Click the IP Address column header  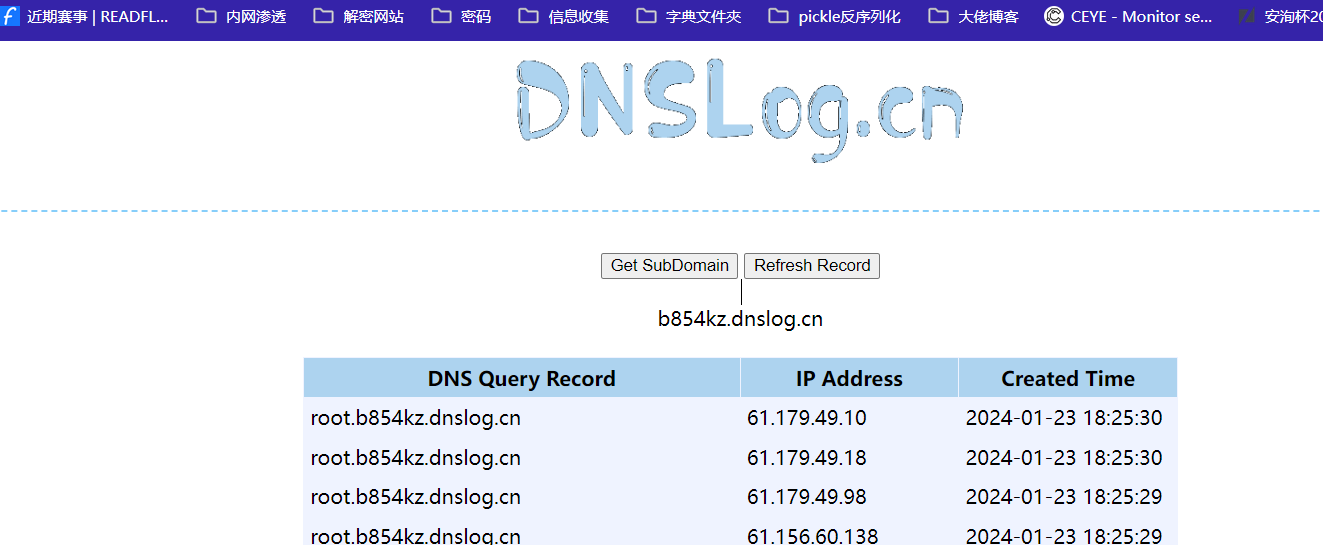tap(849, 379)
